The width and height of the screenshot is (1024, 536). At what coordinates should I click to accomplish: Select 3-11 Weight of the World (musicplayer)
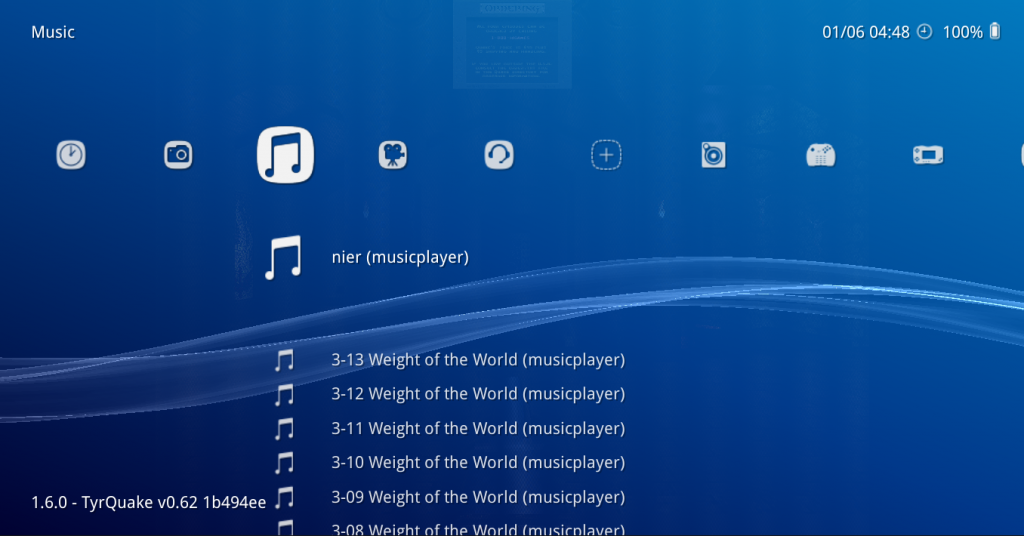click(x=477, y=428)
